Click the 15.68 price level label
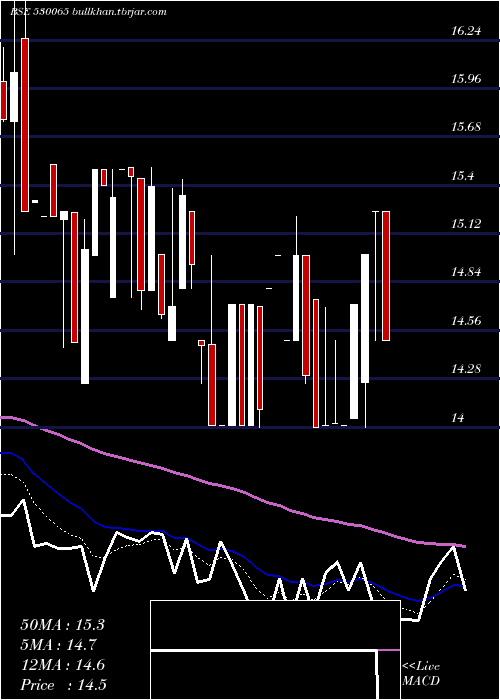The height and width of the screenshot is (700, 500). click(x=466, y=127)
